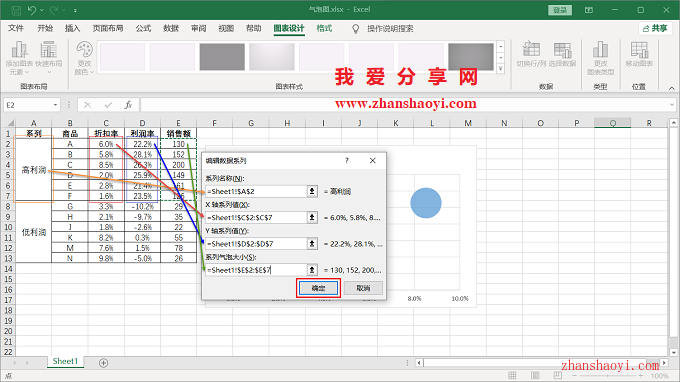Click the Insert Function fx icon

[x=128, y=105]
